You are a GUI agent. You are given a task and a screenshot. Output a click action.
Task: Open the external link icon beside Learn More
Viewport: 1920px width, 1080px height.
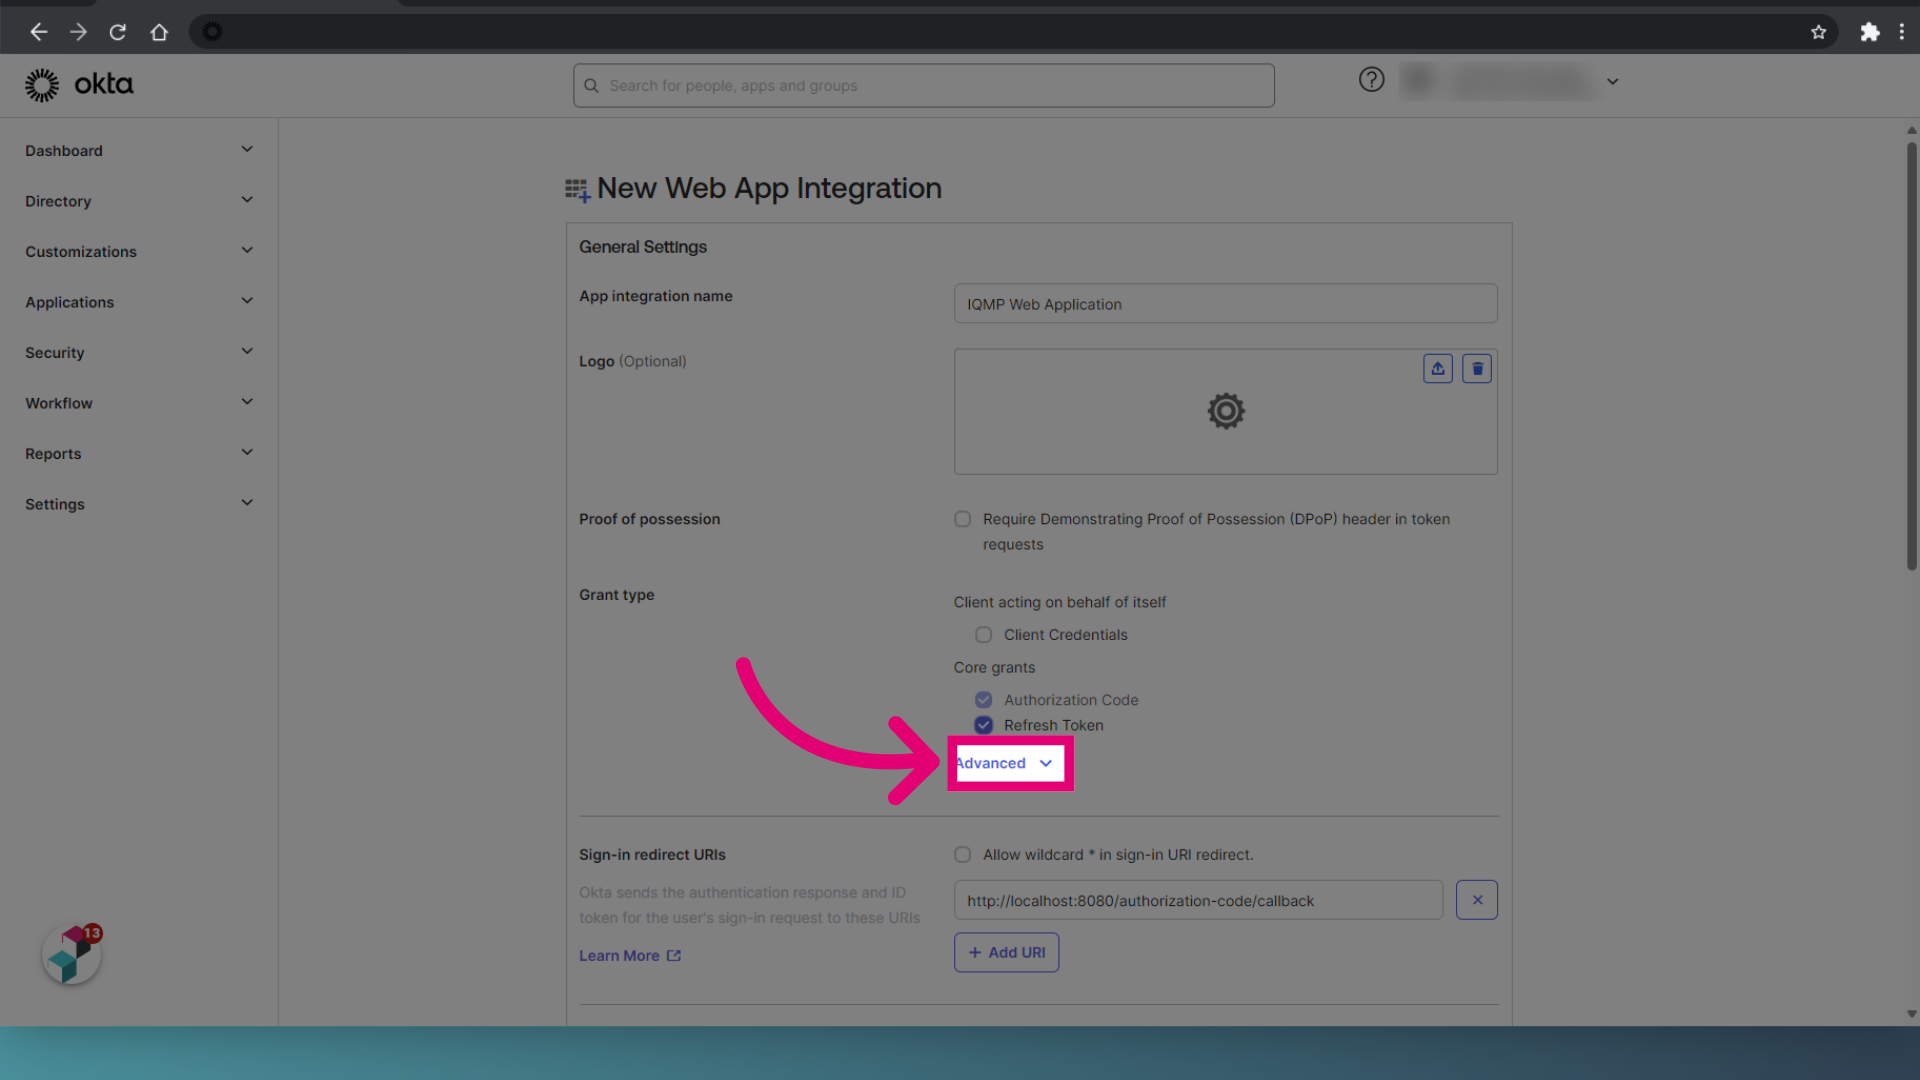coord(674,956)
